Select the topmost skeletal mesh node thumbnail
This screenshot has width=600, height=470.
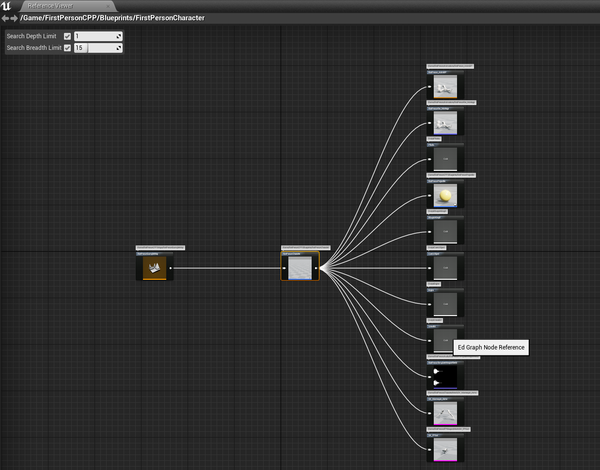click(444, 86)
